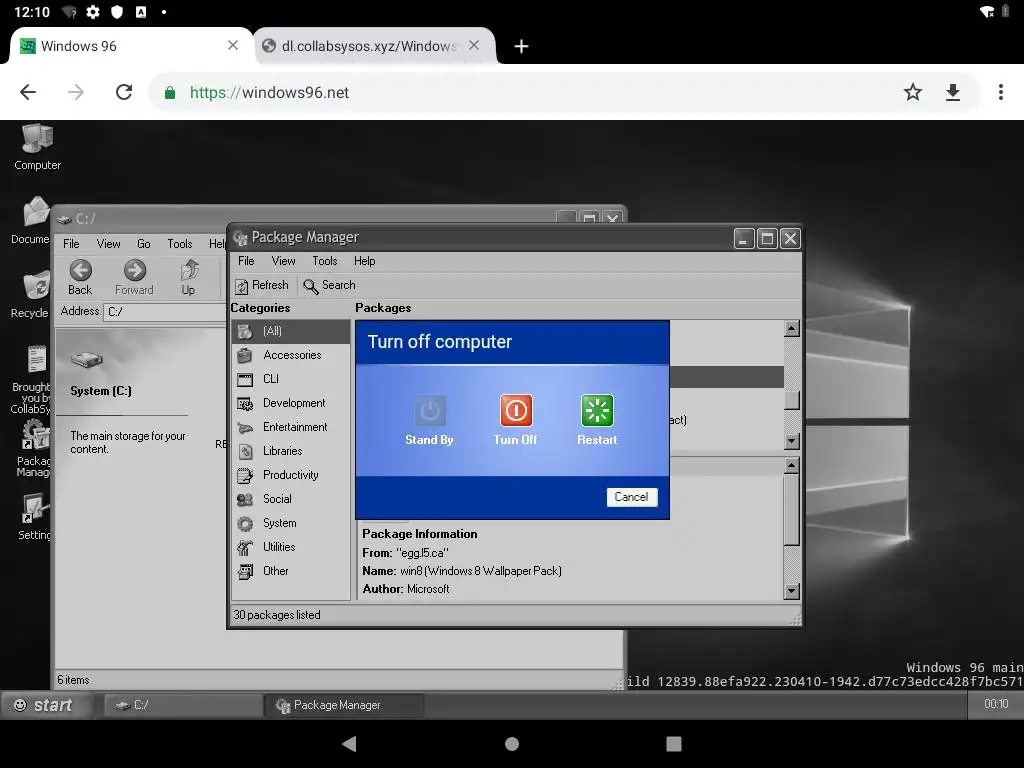Open Go menu in C:/ explorer window
This screenshot has height=768, width=1024.
(144, 244)
